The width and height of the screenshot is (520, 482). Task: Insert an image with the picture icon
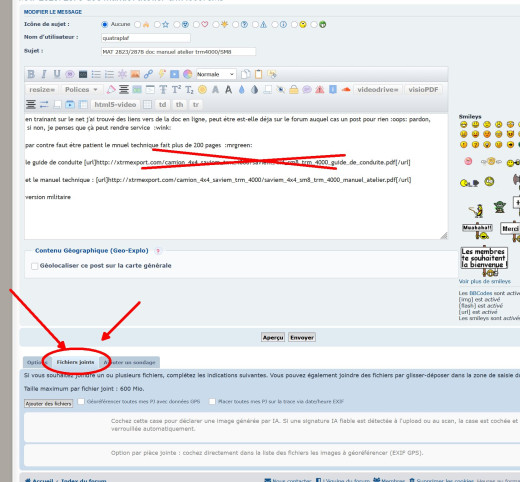pyautogui.click(x=135, y=74)
